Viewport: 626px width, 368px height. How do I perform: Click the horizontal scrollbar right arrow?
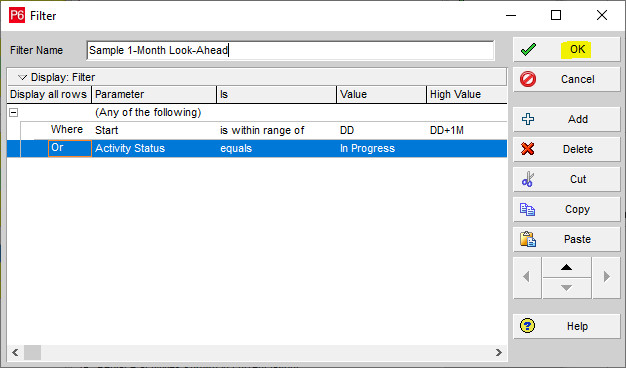pos(499,352)
